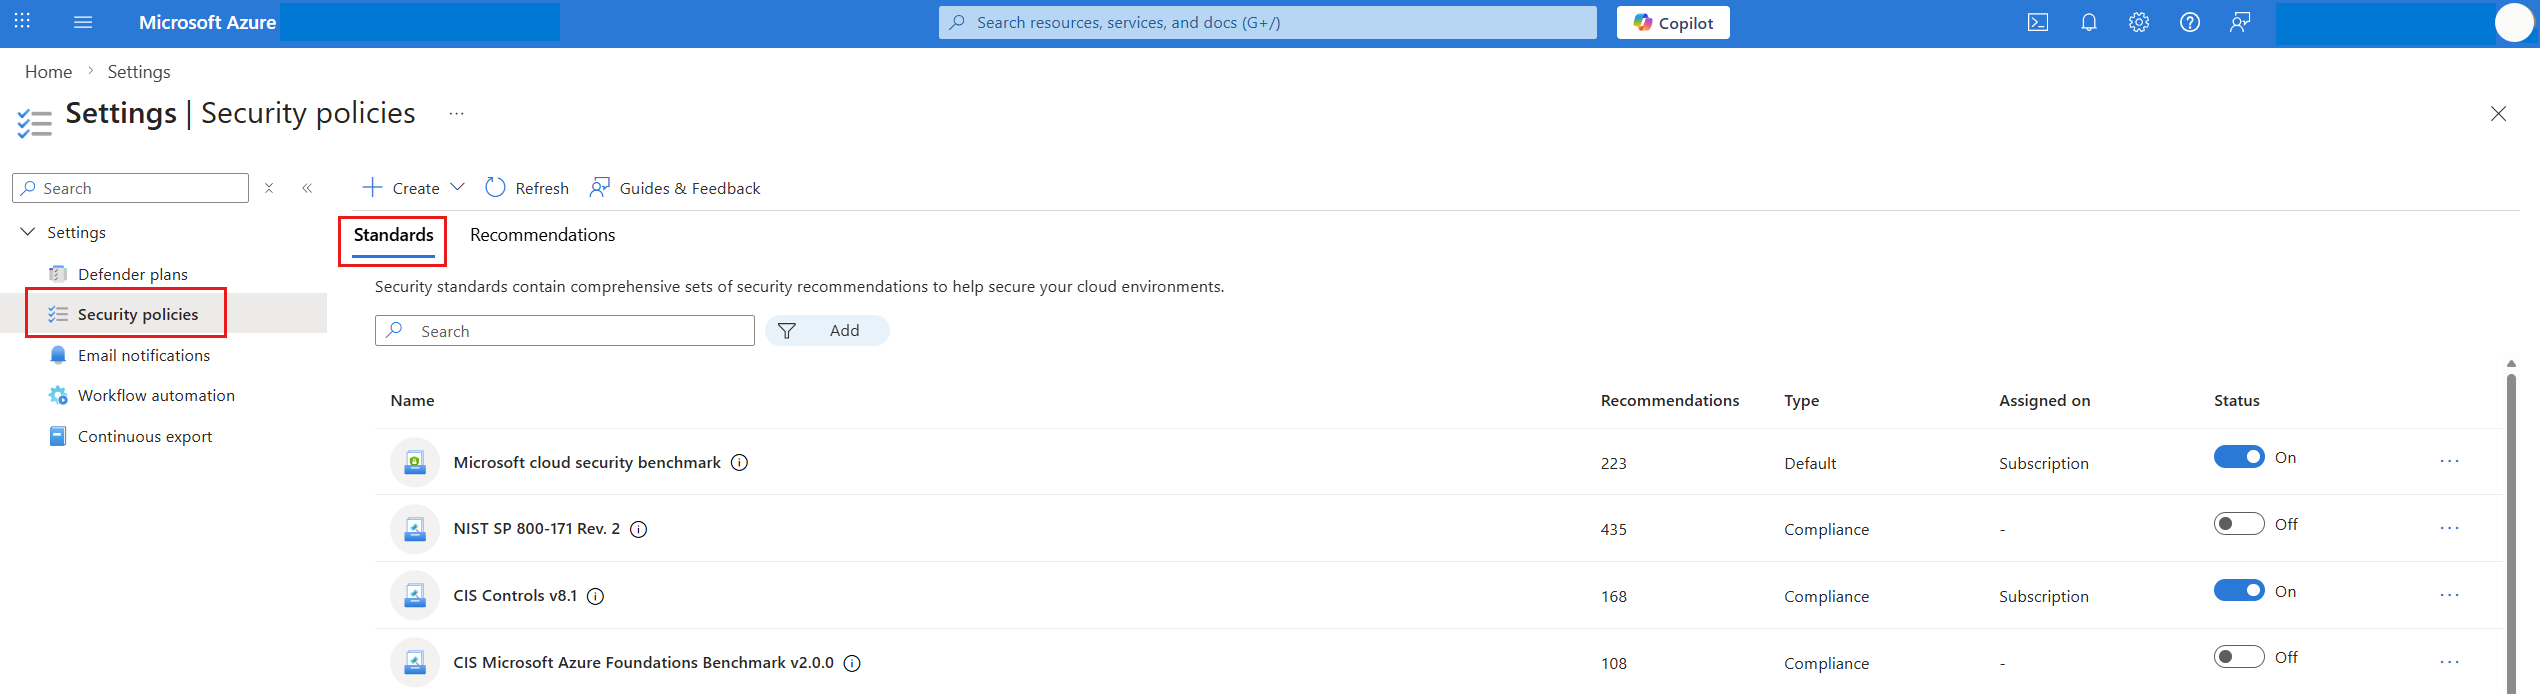Click the Microsoft cloud security benchmark icon
Screen dimensions: 2540x694
click(415, 462)
